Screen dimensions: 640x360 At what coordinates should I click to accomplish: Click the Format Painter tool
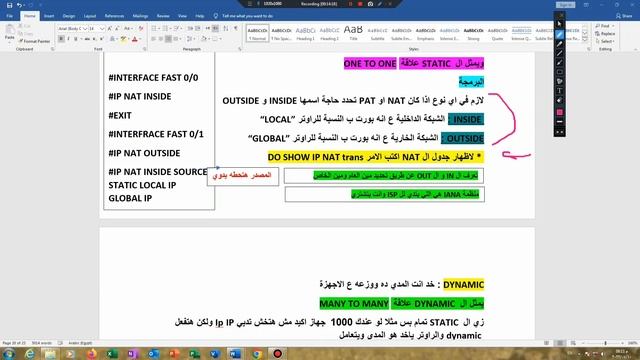point(34,41)
